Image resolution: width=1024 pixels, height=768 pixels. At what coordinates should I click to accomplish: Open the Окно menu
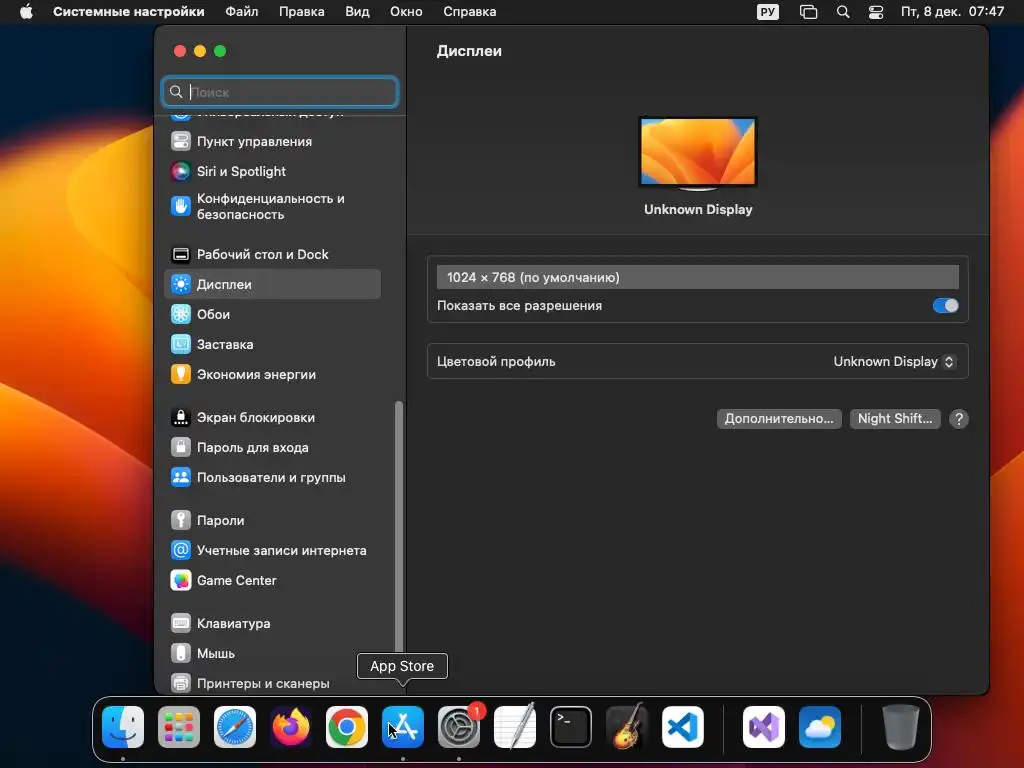tap(406, 12)
